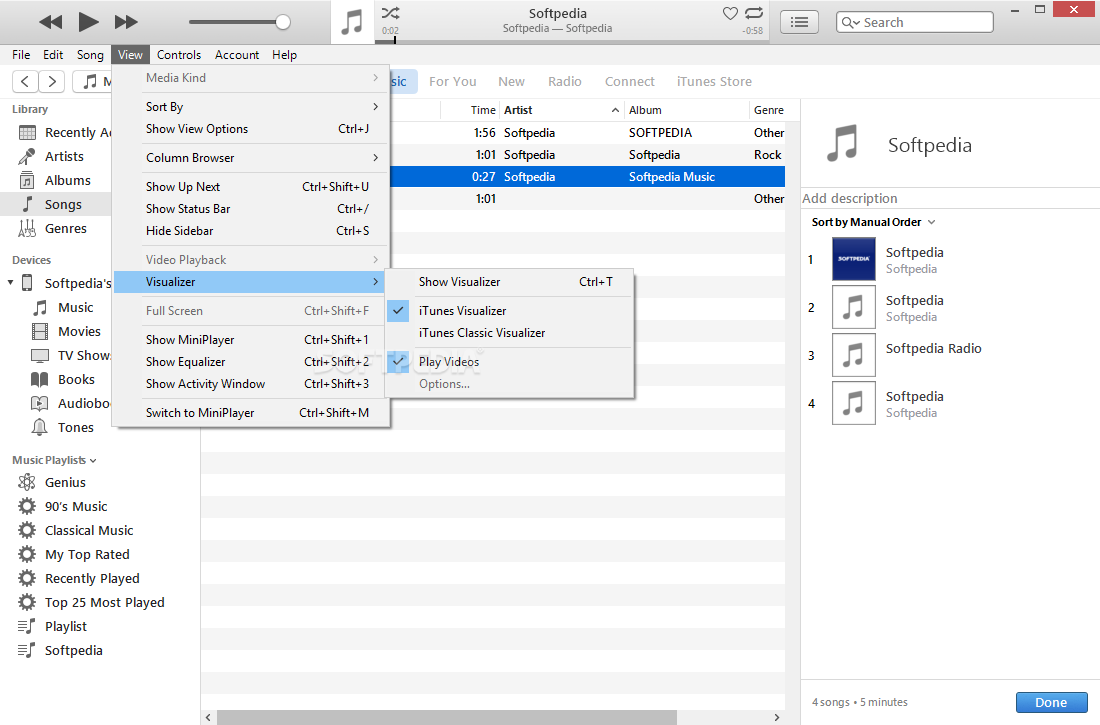Click Add description text in playlist panel
The width and height of the screenshot is (1100, 725).
pos(850,199)
